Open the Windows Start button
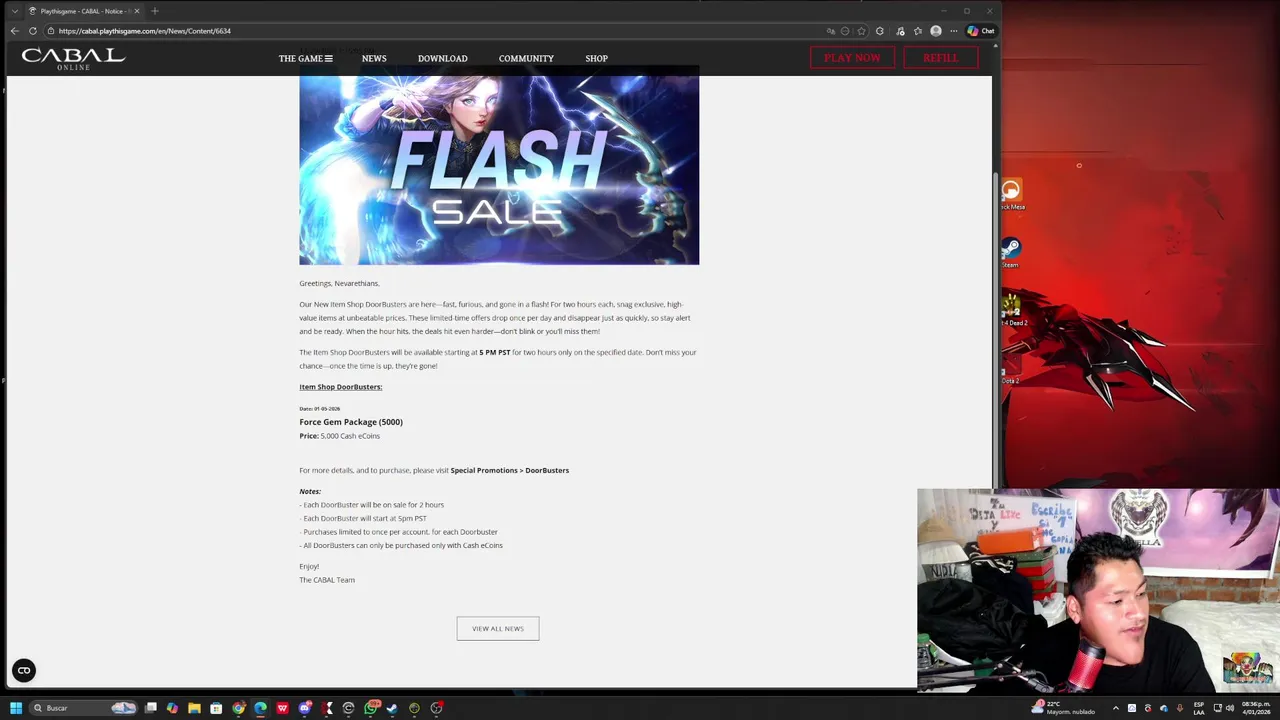Viewport: 1280px width, 720px height. (x=16, y=708)
